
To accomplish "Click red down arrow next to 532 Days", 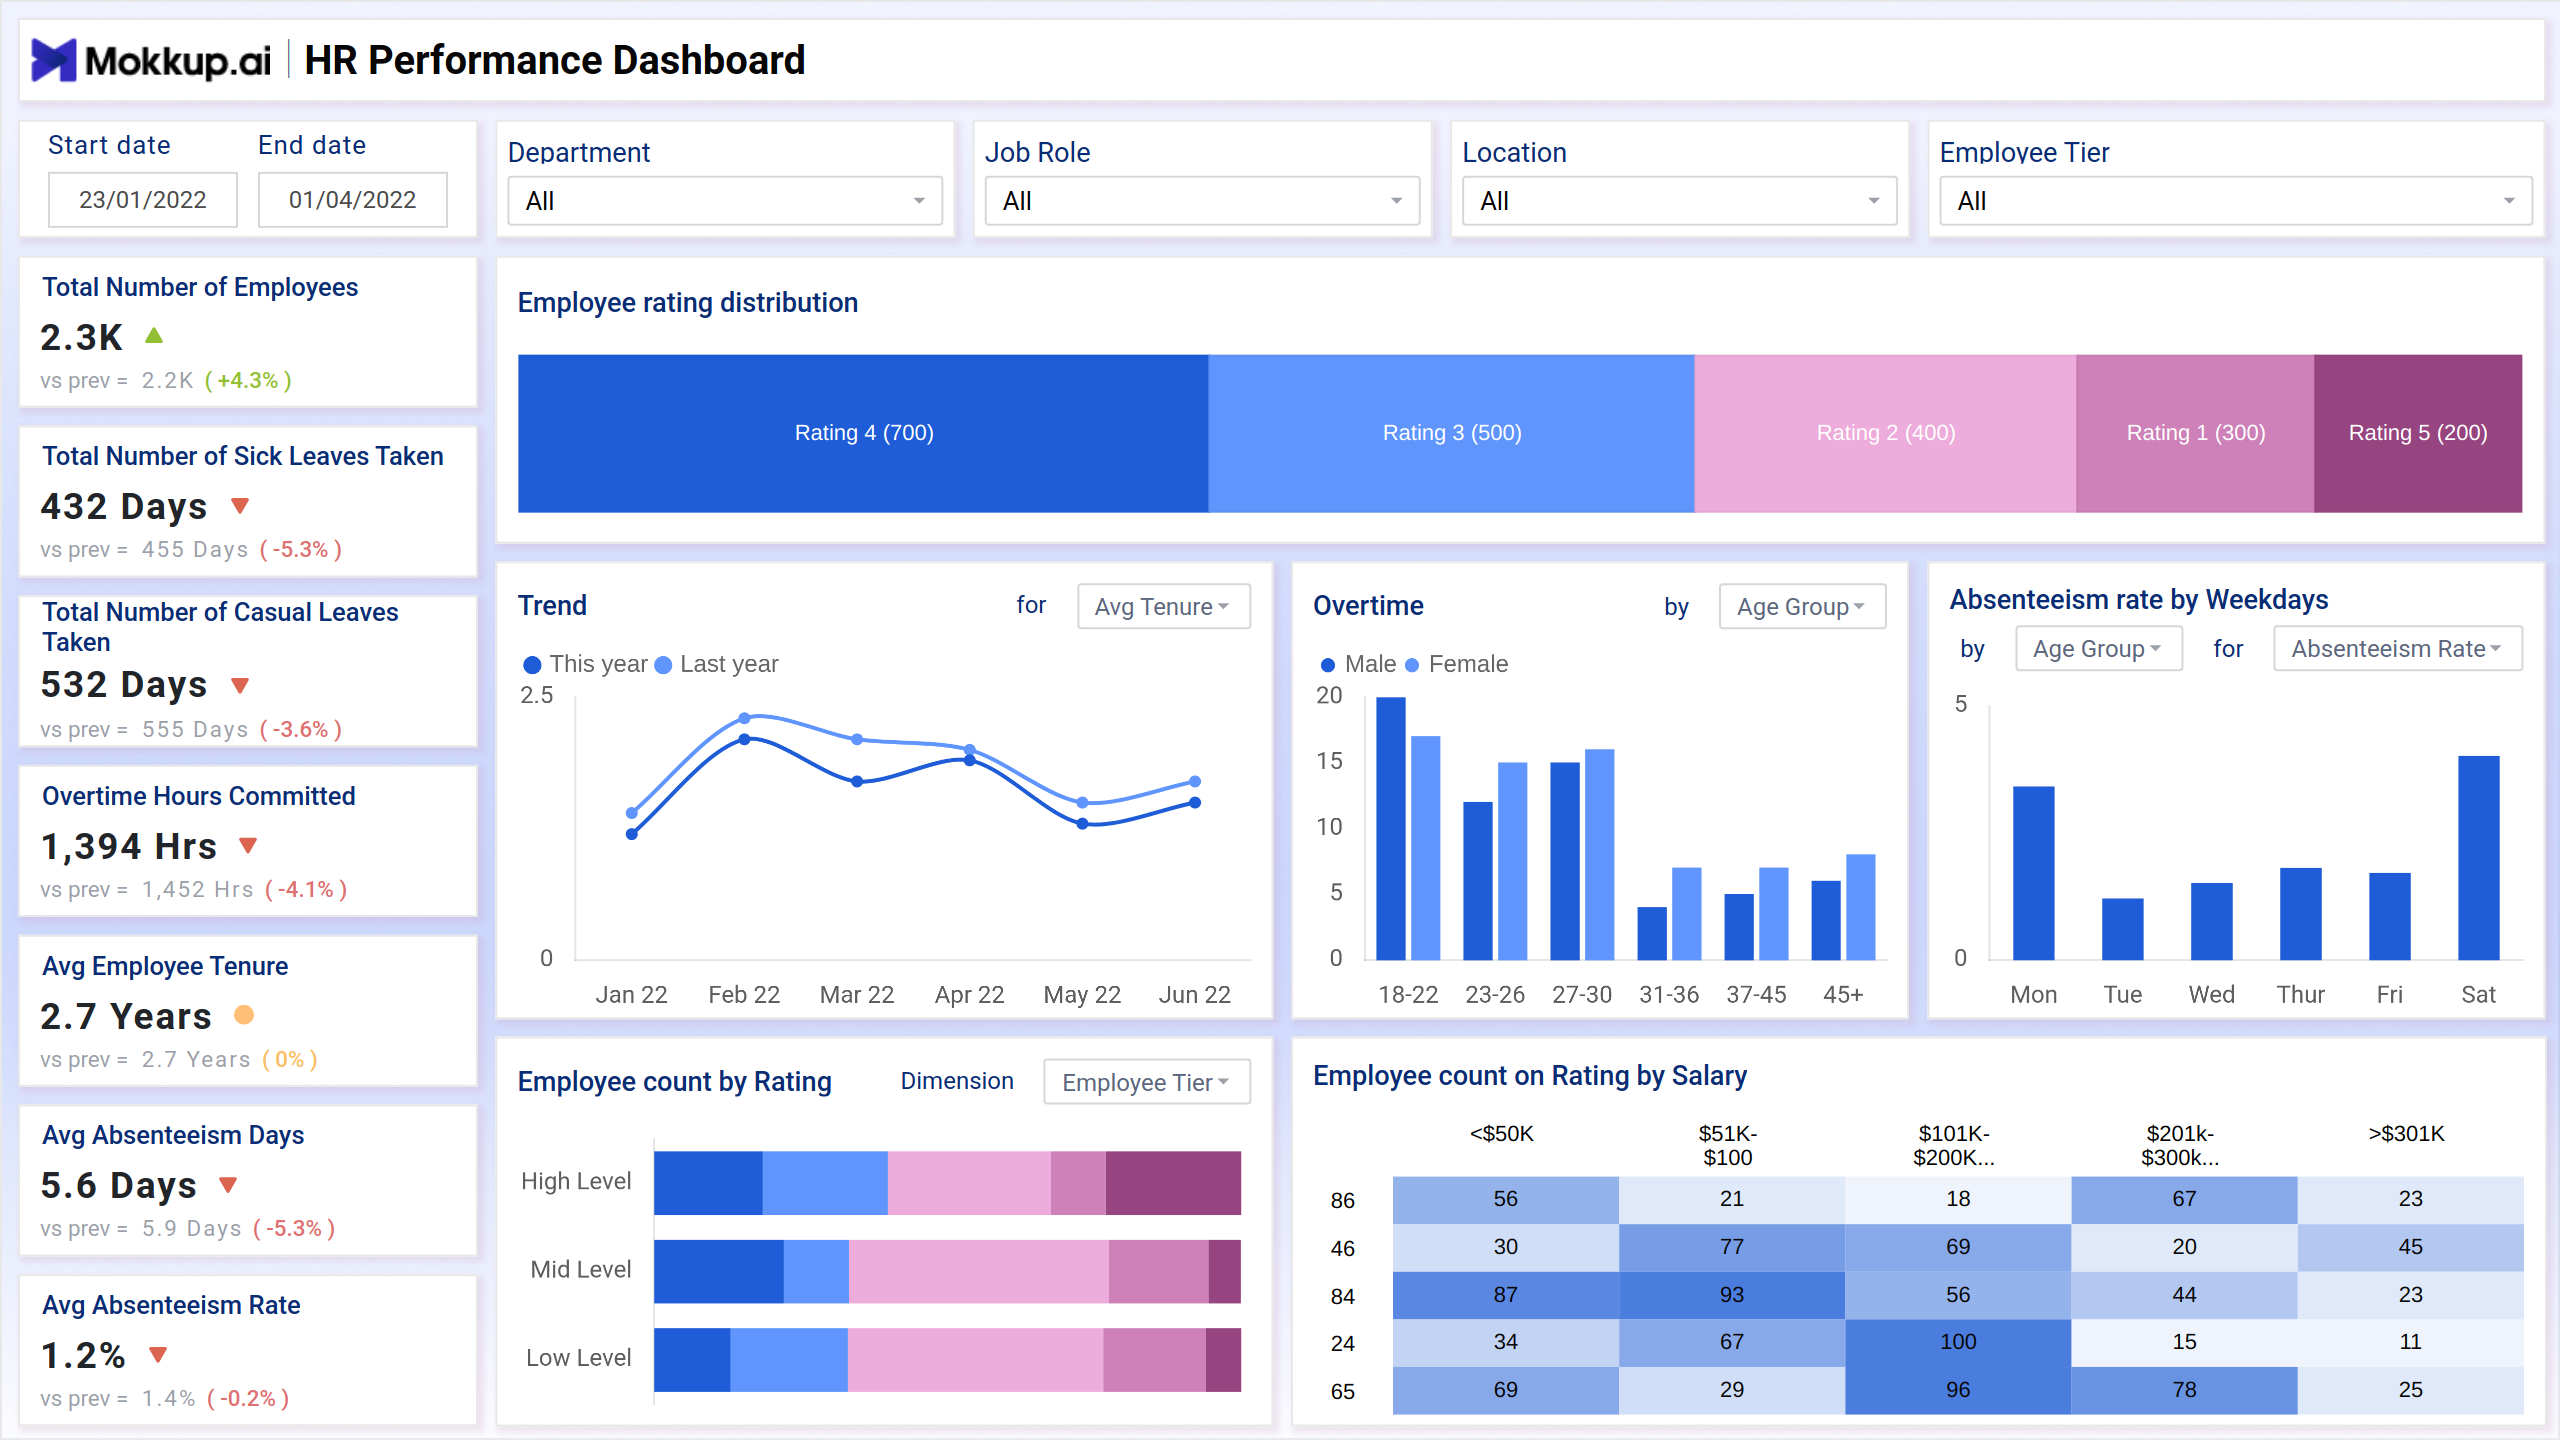I will click(240, 685).
